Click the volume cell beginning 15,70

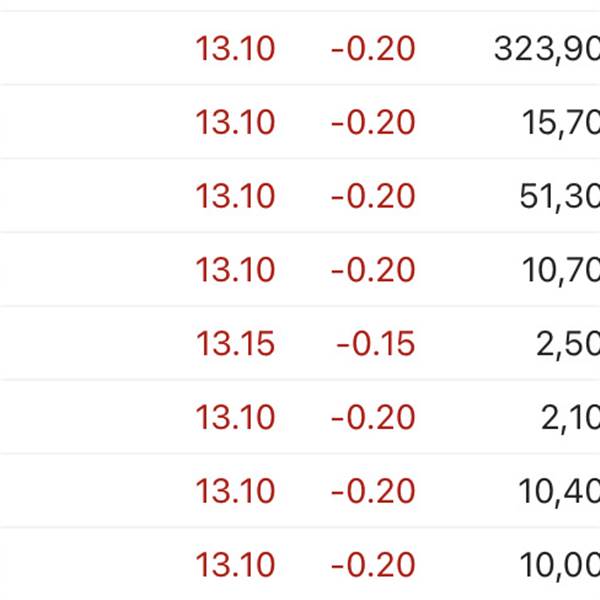point(561,123)
